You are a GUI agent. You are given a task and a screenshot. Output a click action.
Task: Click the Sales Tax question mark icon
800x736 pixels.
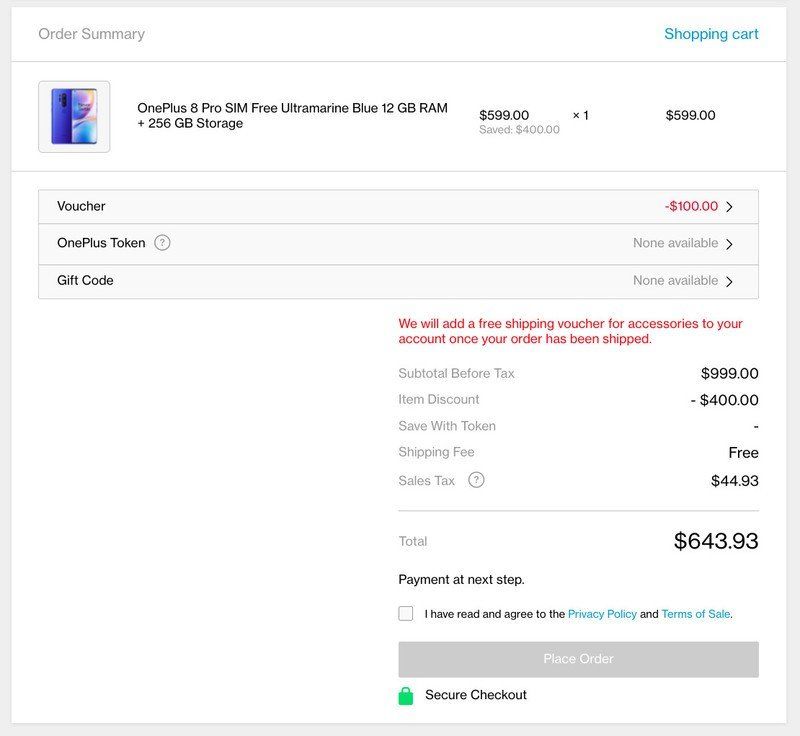476,480
